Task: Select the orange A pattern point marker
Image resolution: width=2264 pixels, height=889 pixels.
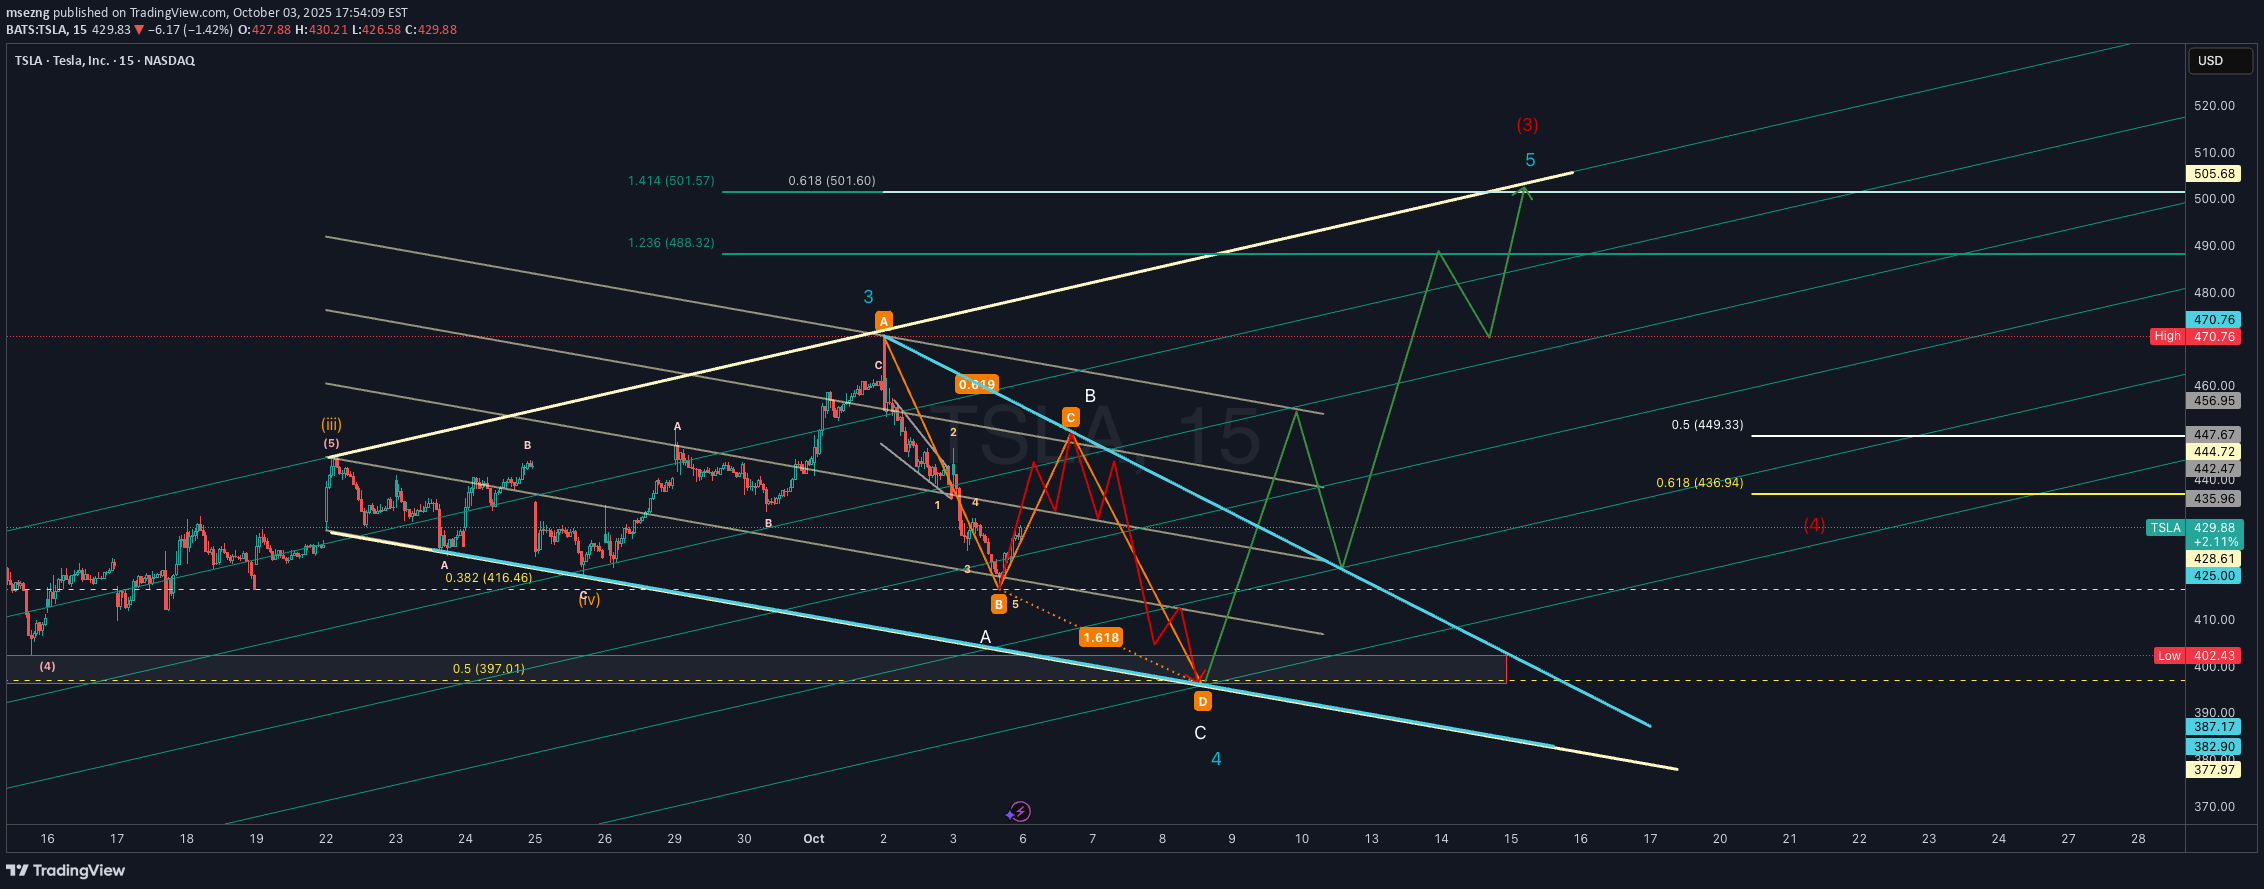Action: point(883,321)
